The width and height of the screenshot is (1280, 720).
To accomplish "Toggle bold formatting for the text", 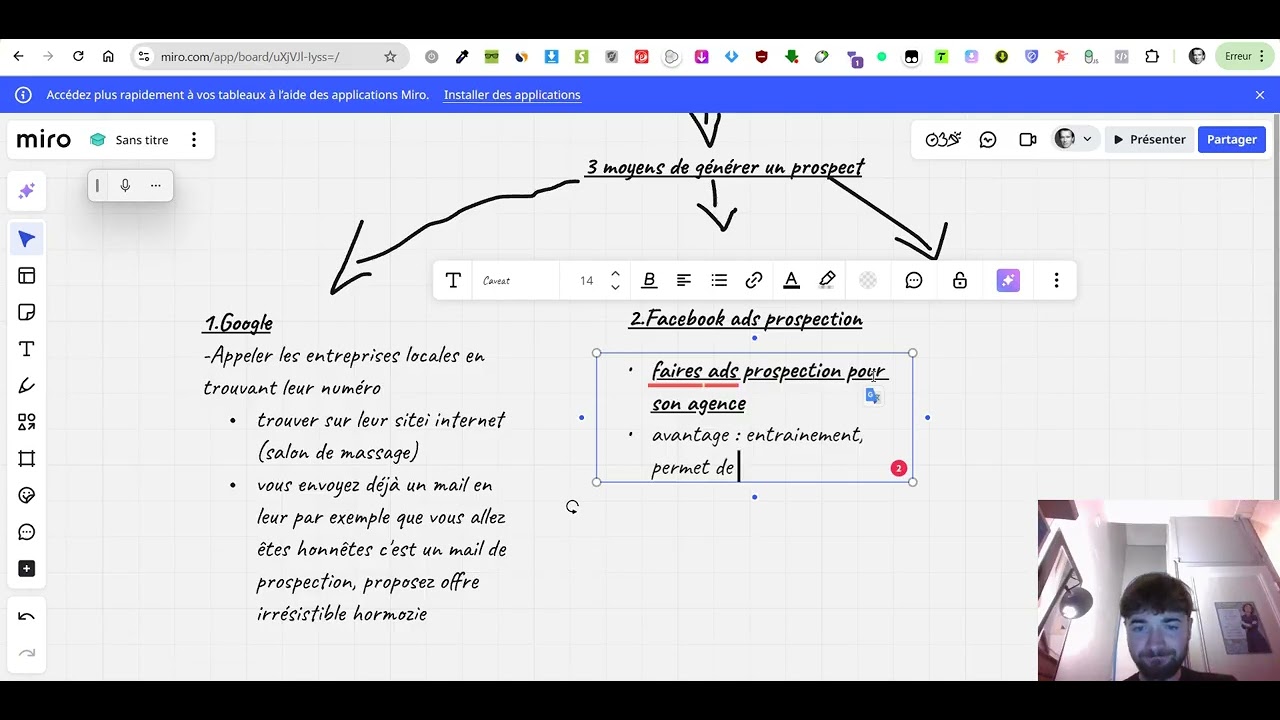I will pyautogui.click(x=649, y=281).
